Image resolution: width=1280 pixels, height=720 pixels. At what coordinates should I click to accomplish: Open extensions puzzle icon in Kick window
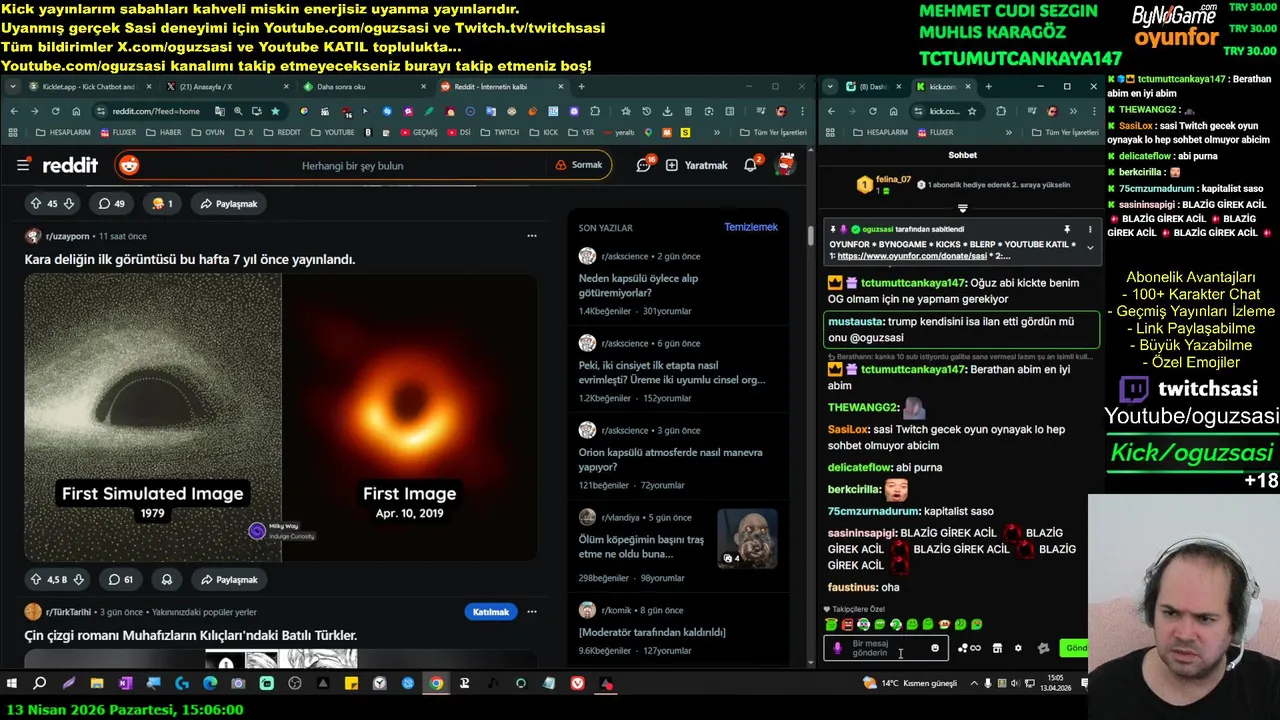point(1001,111)
